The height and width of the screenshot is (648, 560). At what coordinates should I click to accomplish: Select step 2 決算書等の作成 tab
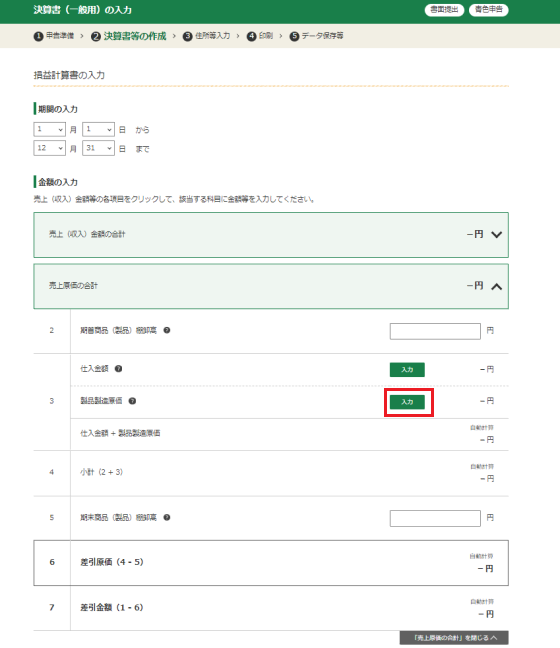click(x=129, y=36)
